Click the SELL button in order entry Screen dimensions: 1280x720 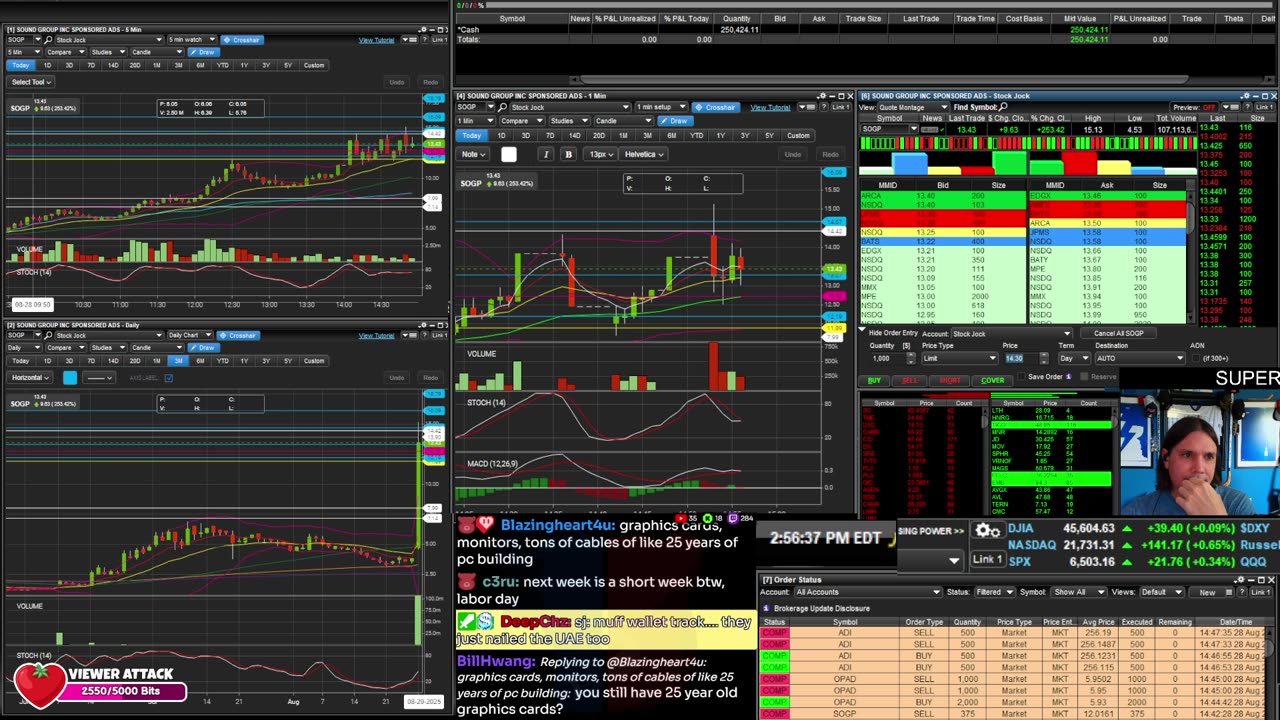[910, 380]
